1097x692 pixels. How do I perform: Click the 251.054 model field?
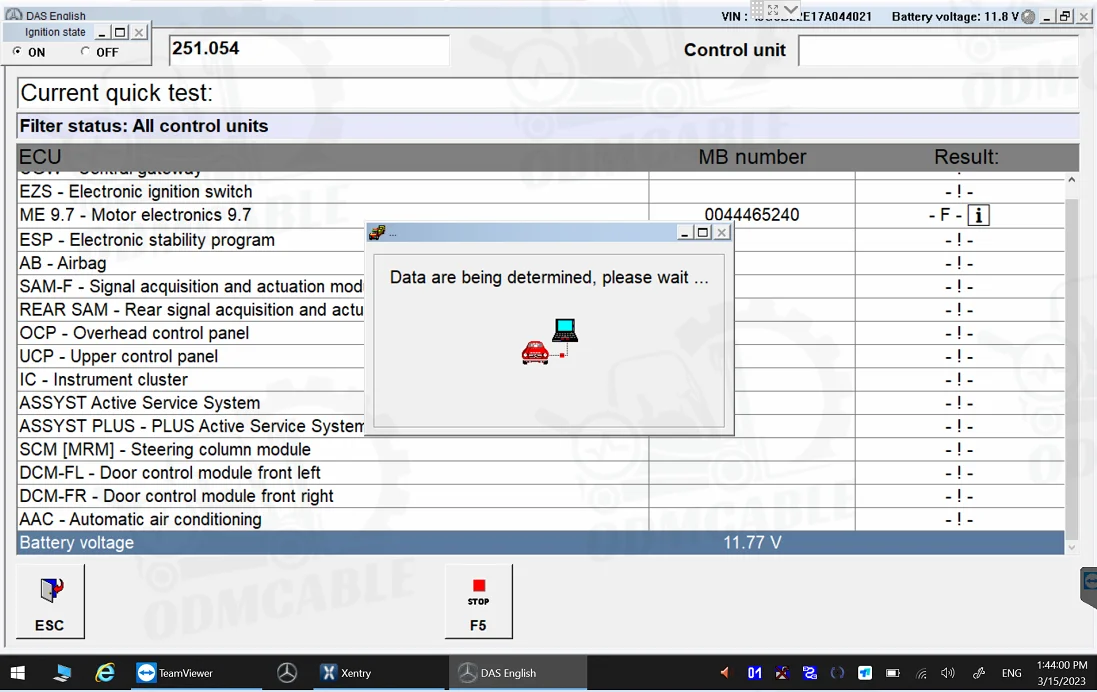pos(308,50)
